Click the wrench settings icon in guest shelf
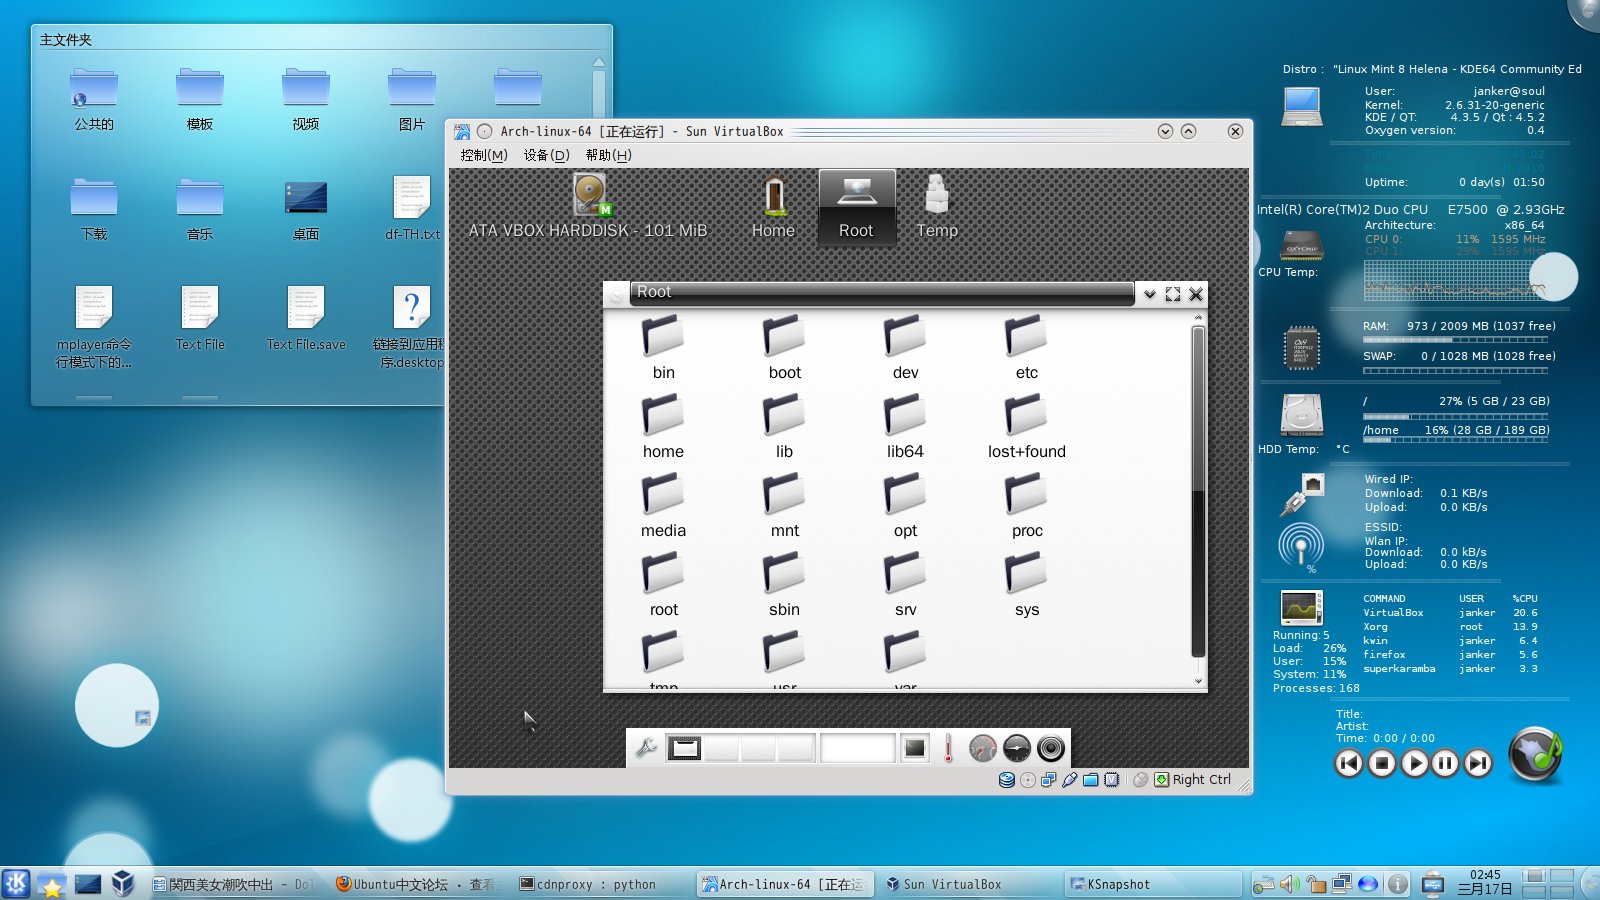 click(x=646, y=748)
